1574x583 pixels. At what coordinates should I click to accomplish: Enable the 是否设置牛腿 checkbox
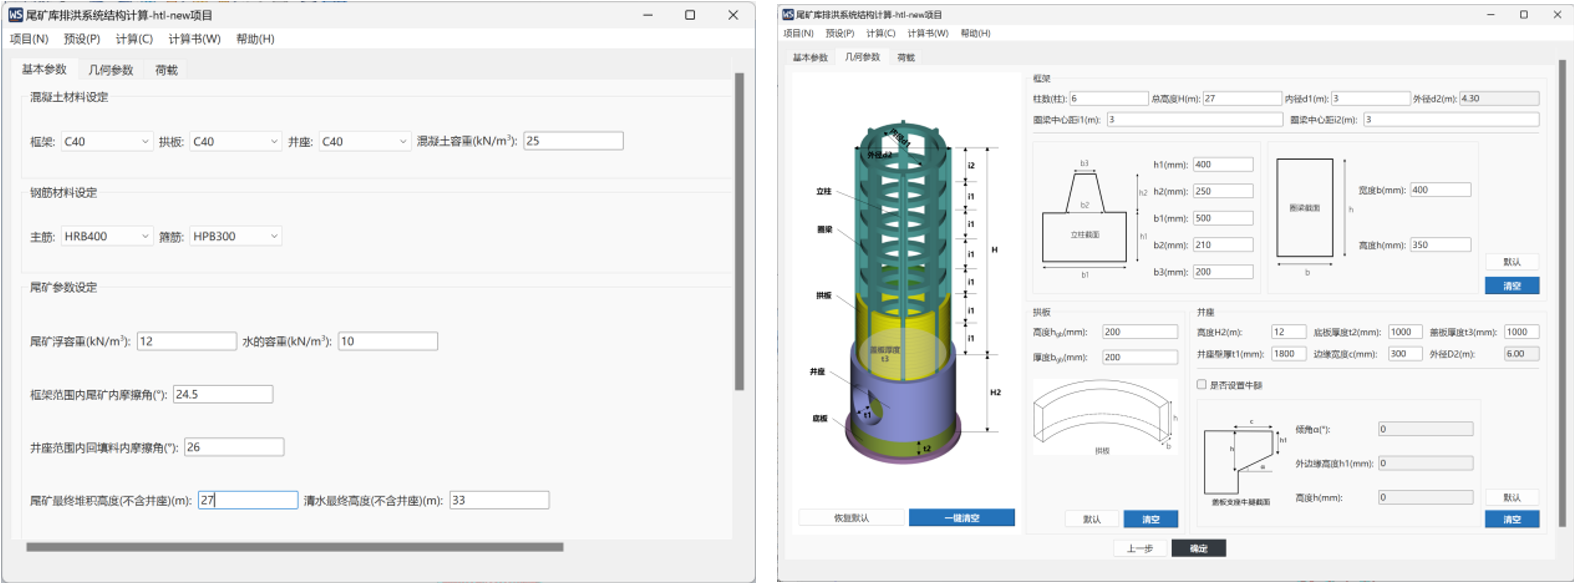tap(1202, 385)
